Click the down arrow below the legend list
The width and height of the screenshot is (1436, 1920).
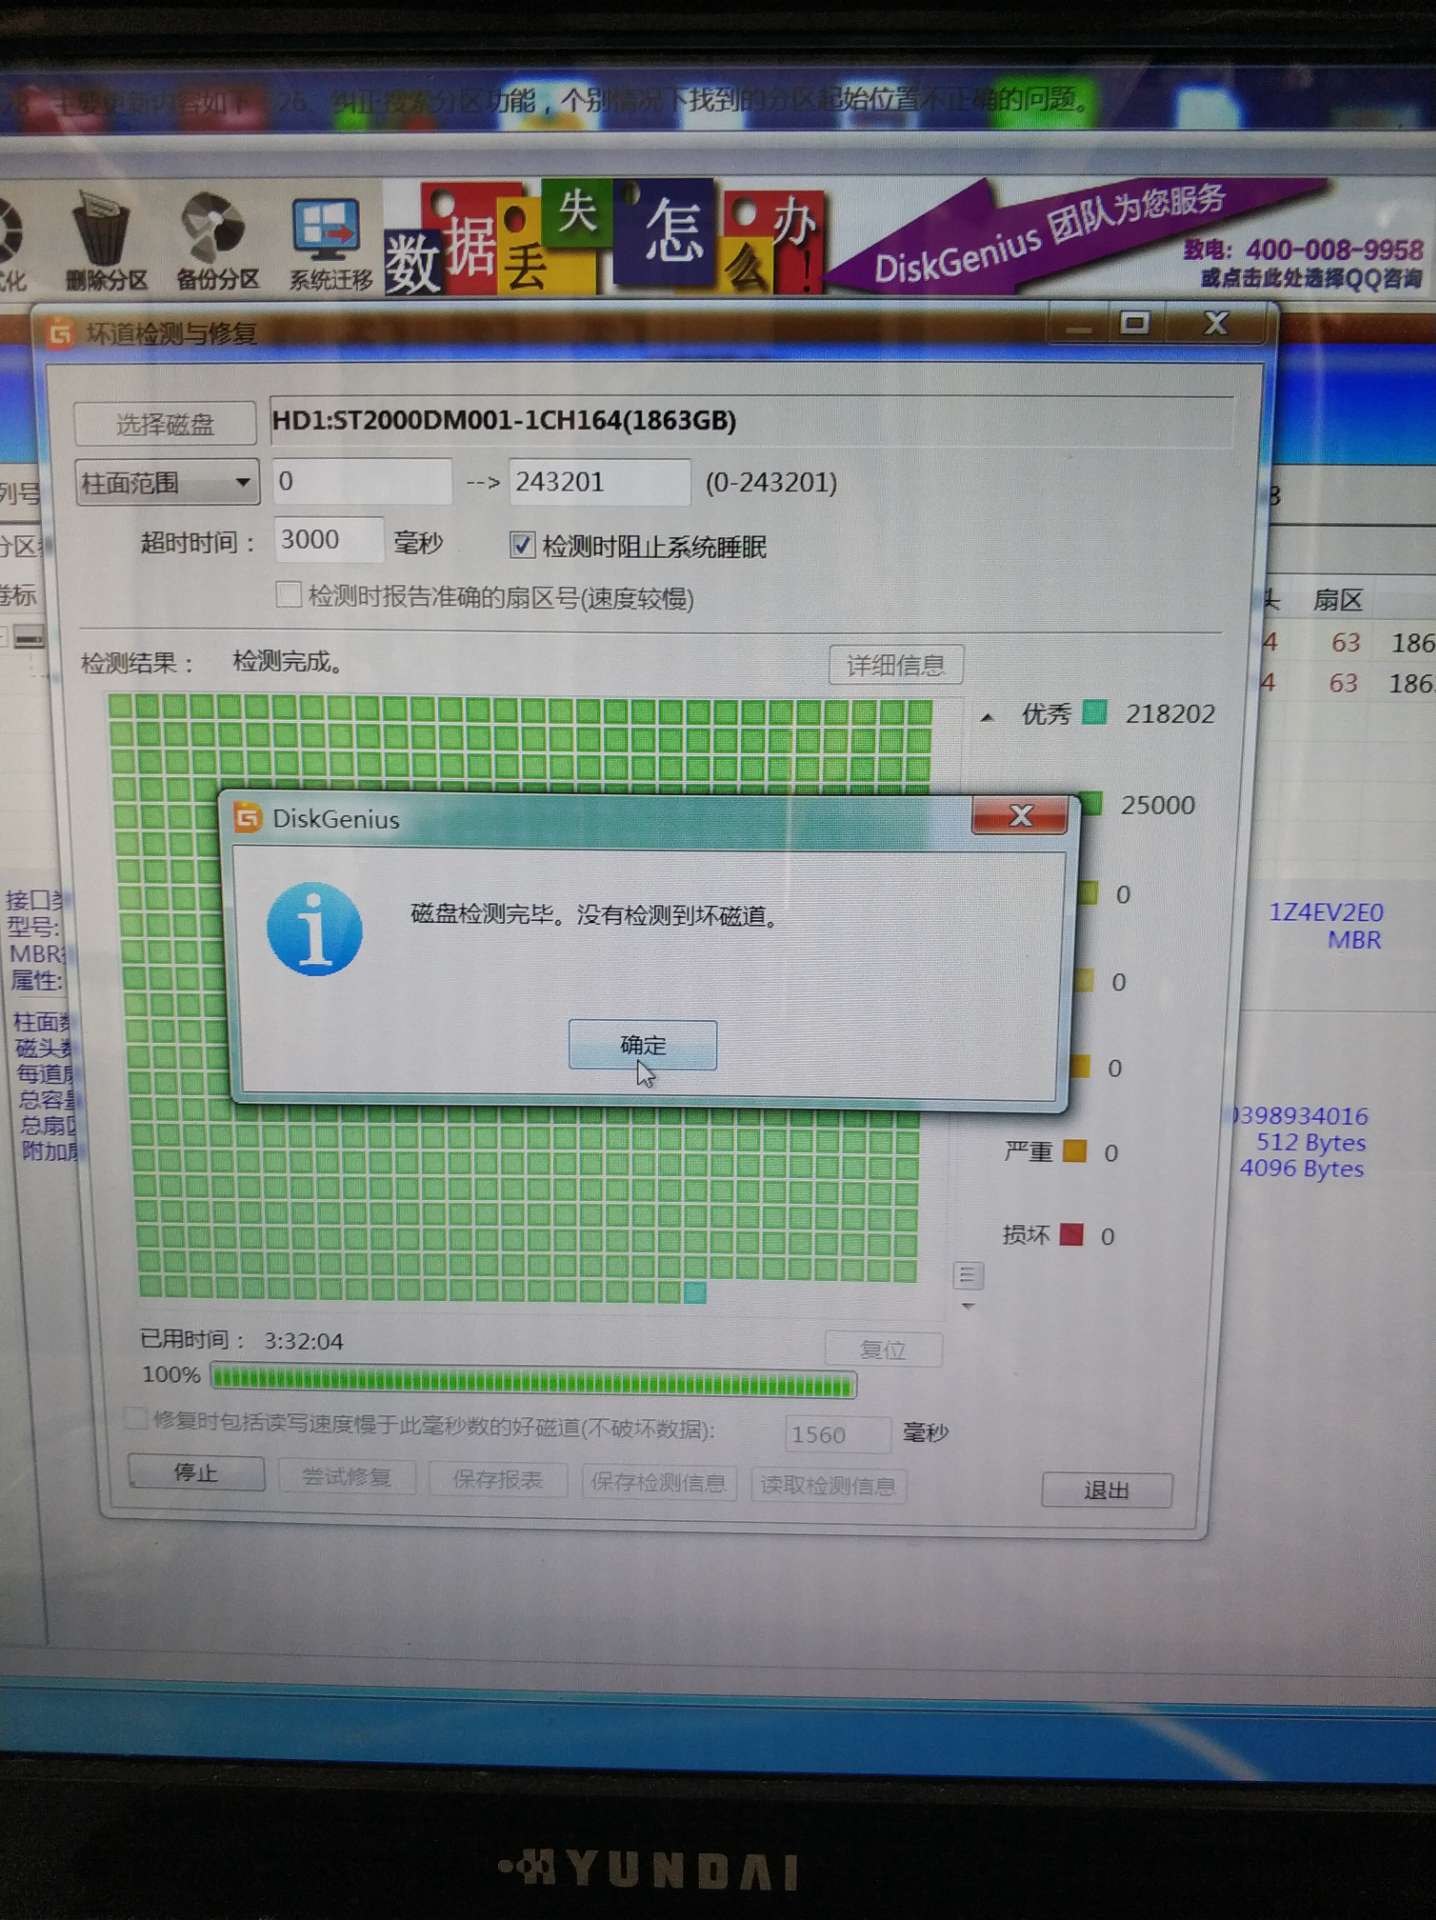click(967, 1306)
